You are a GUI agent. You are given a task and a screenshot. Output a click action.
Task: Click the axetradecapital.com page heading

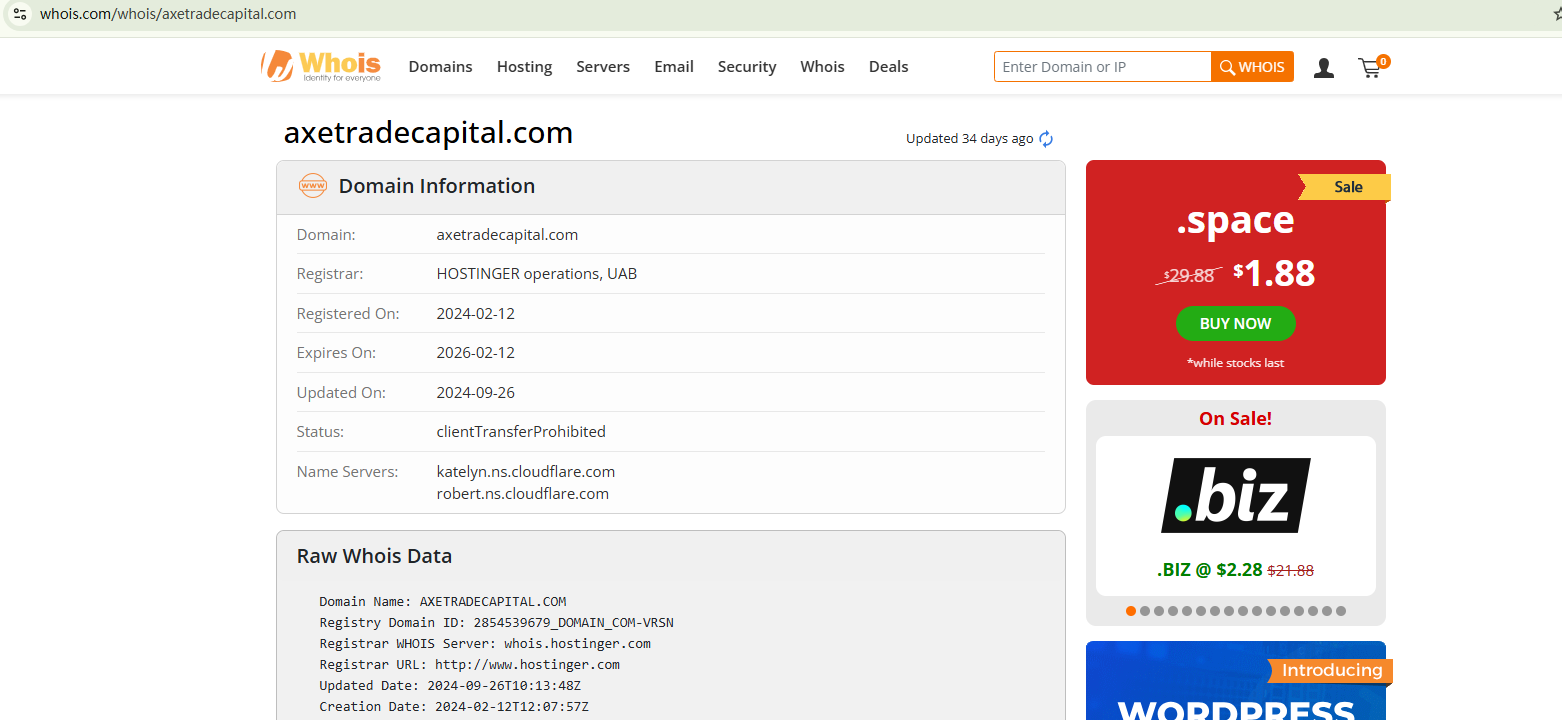428,133
